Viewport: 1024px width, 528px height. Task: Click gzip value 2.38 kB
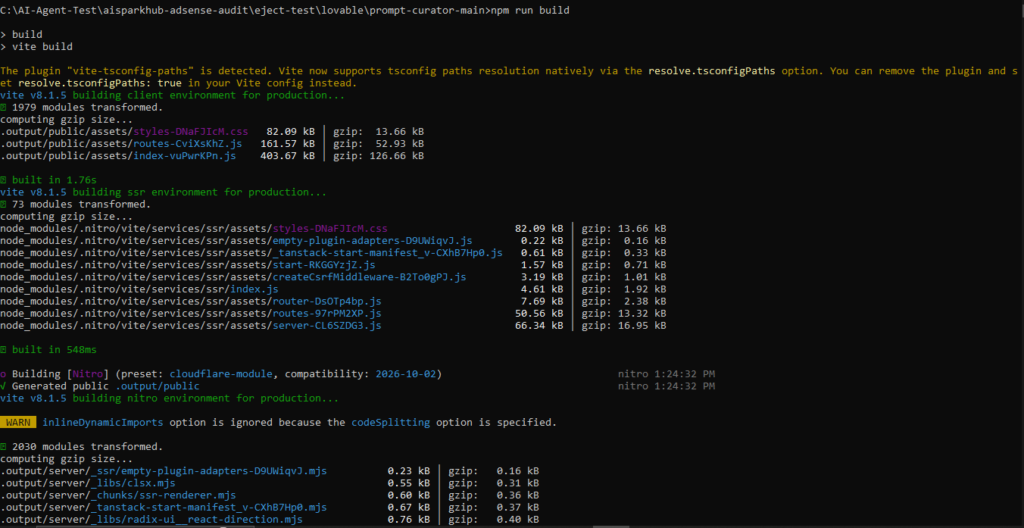pos(645,301)
